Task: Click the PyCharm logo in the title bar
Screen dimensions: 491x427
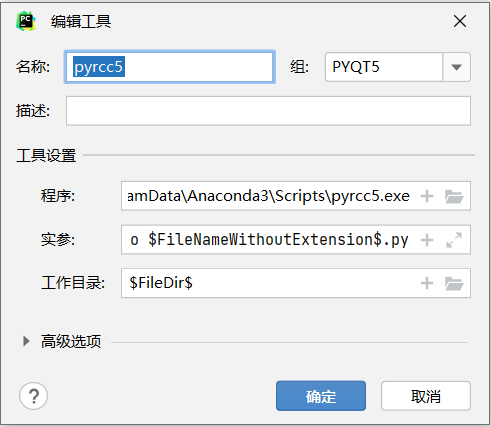Action: (26, 21)
